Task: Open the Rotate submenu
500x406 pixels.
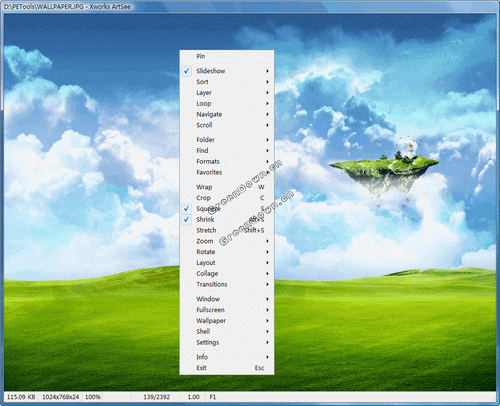Action: [x=227, y=252]
